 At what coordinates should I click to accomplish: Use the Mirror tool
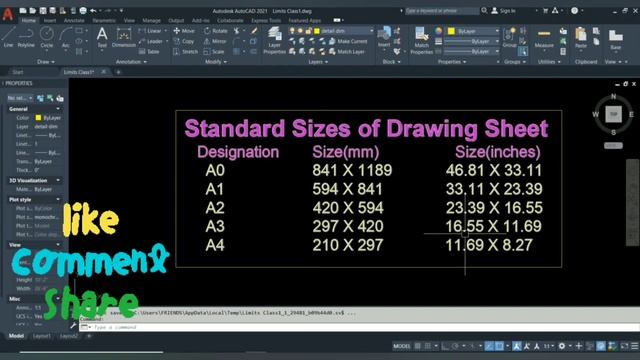tap(215, 41)
